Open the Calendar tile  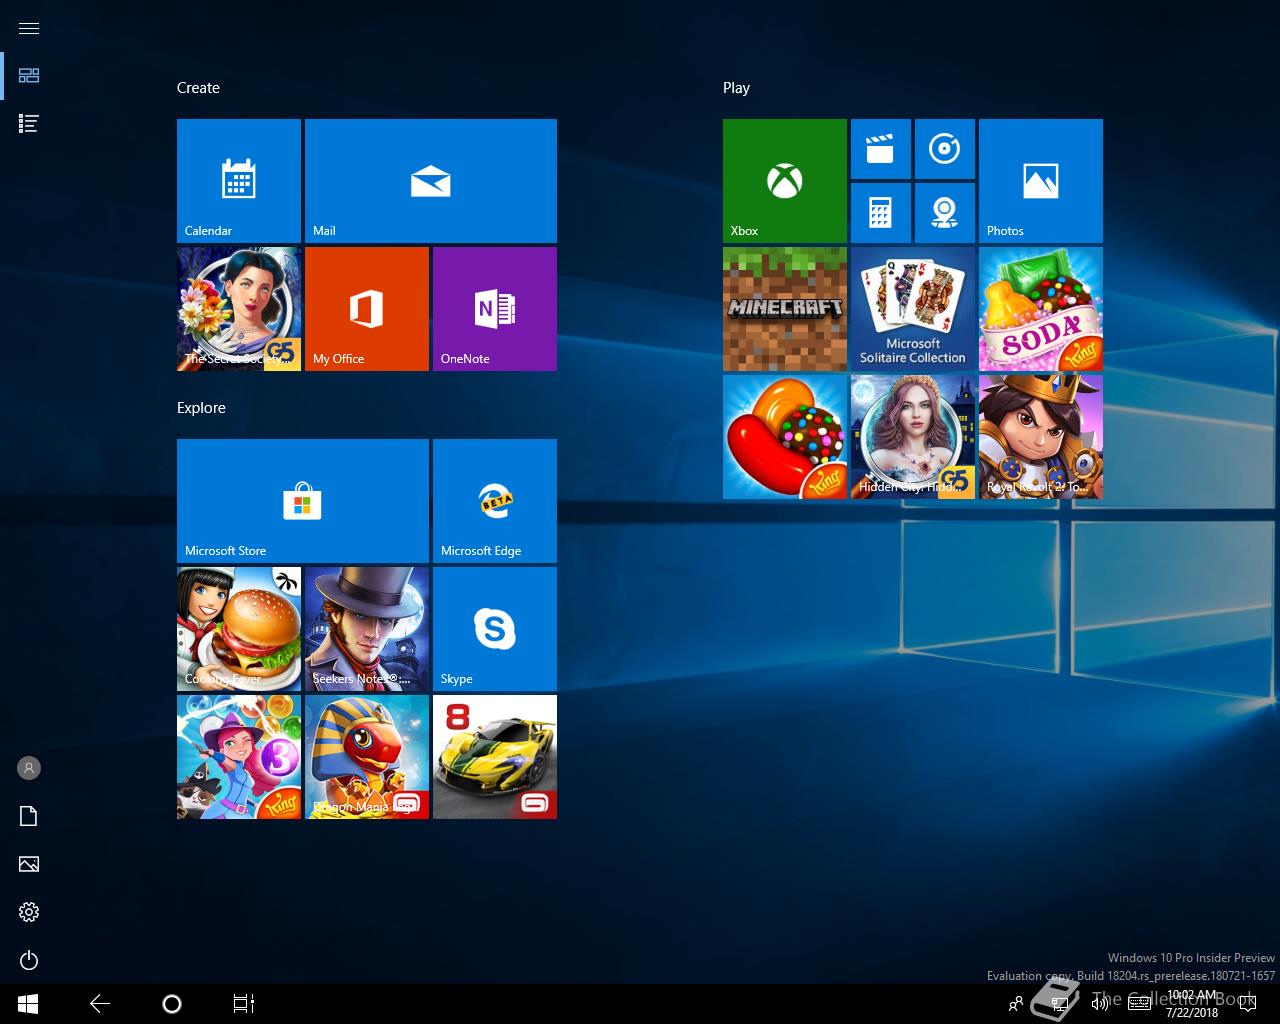[x=239, y=181]
